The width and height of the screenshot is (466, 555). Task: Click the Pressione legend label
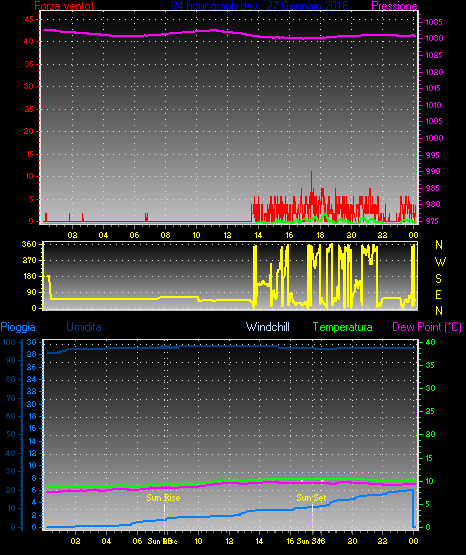coord(394,6)
